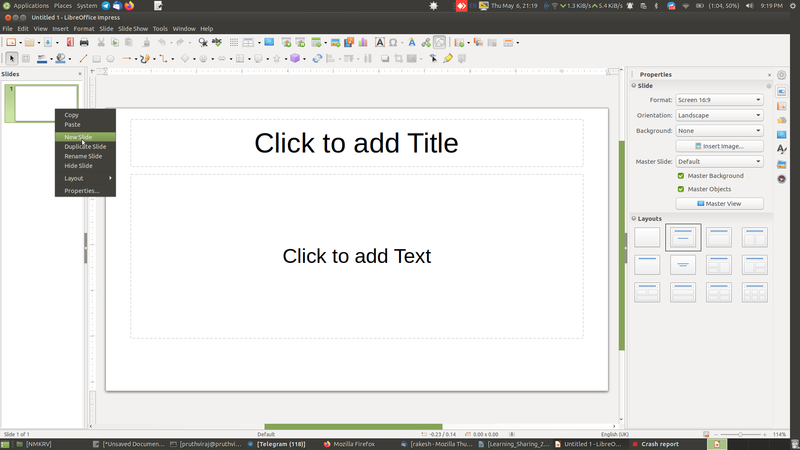Click the Line Color swatch icon
The width and height of the screenshot is (800, 450).
click(x=42, y=59)
